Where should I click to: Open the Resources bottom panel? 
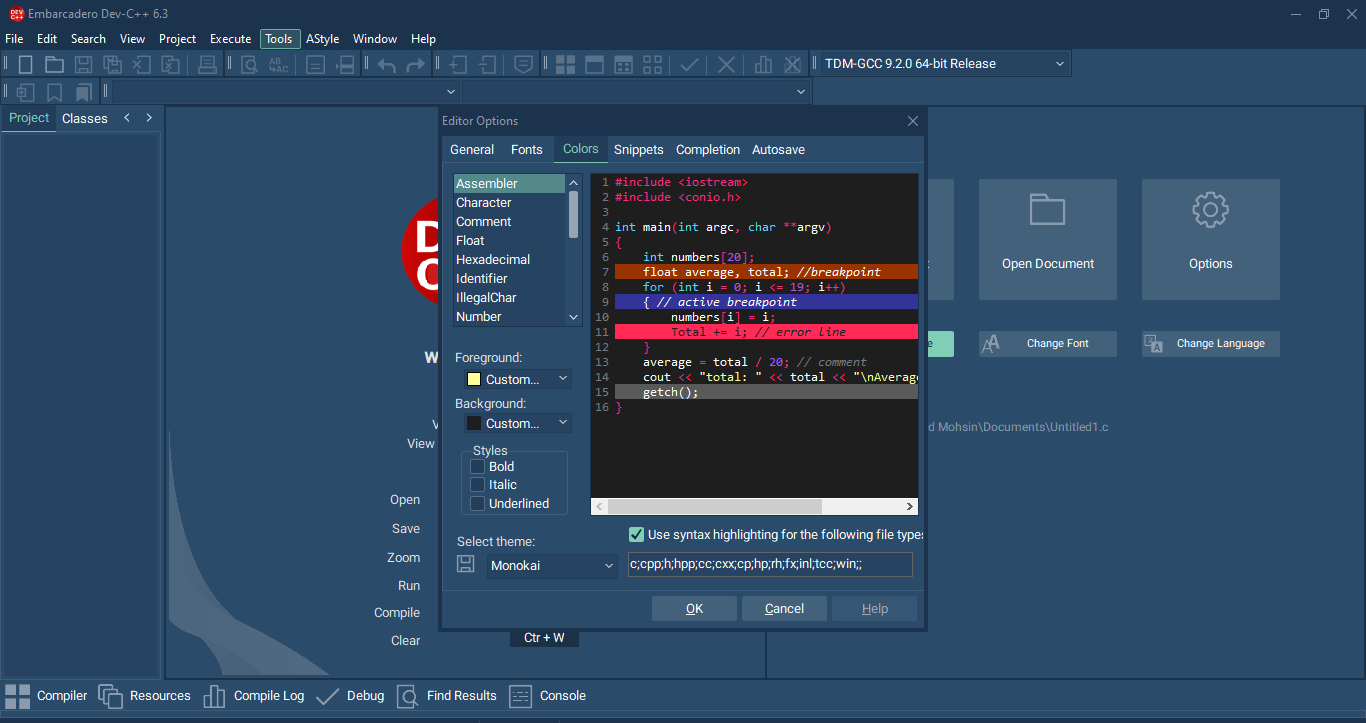(x=144, y=696)
